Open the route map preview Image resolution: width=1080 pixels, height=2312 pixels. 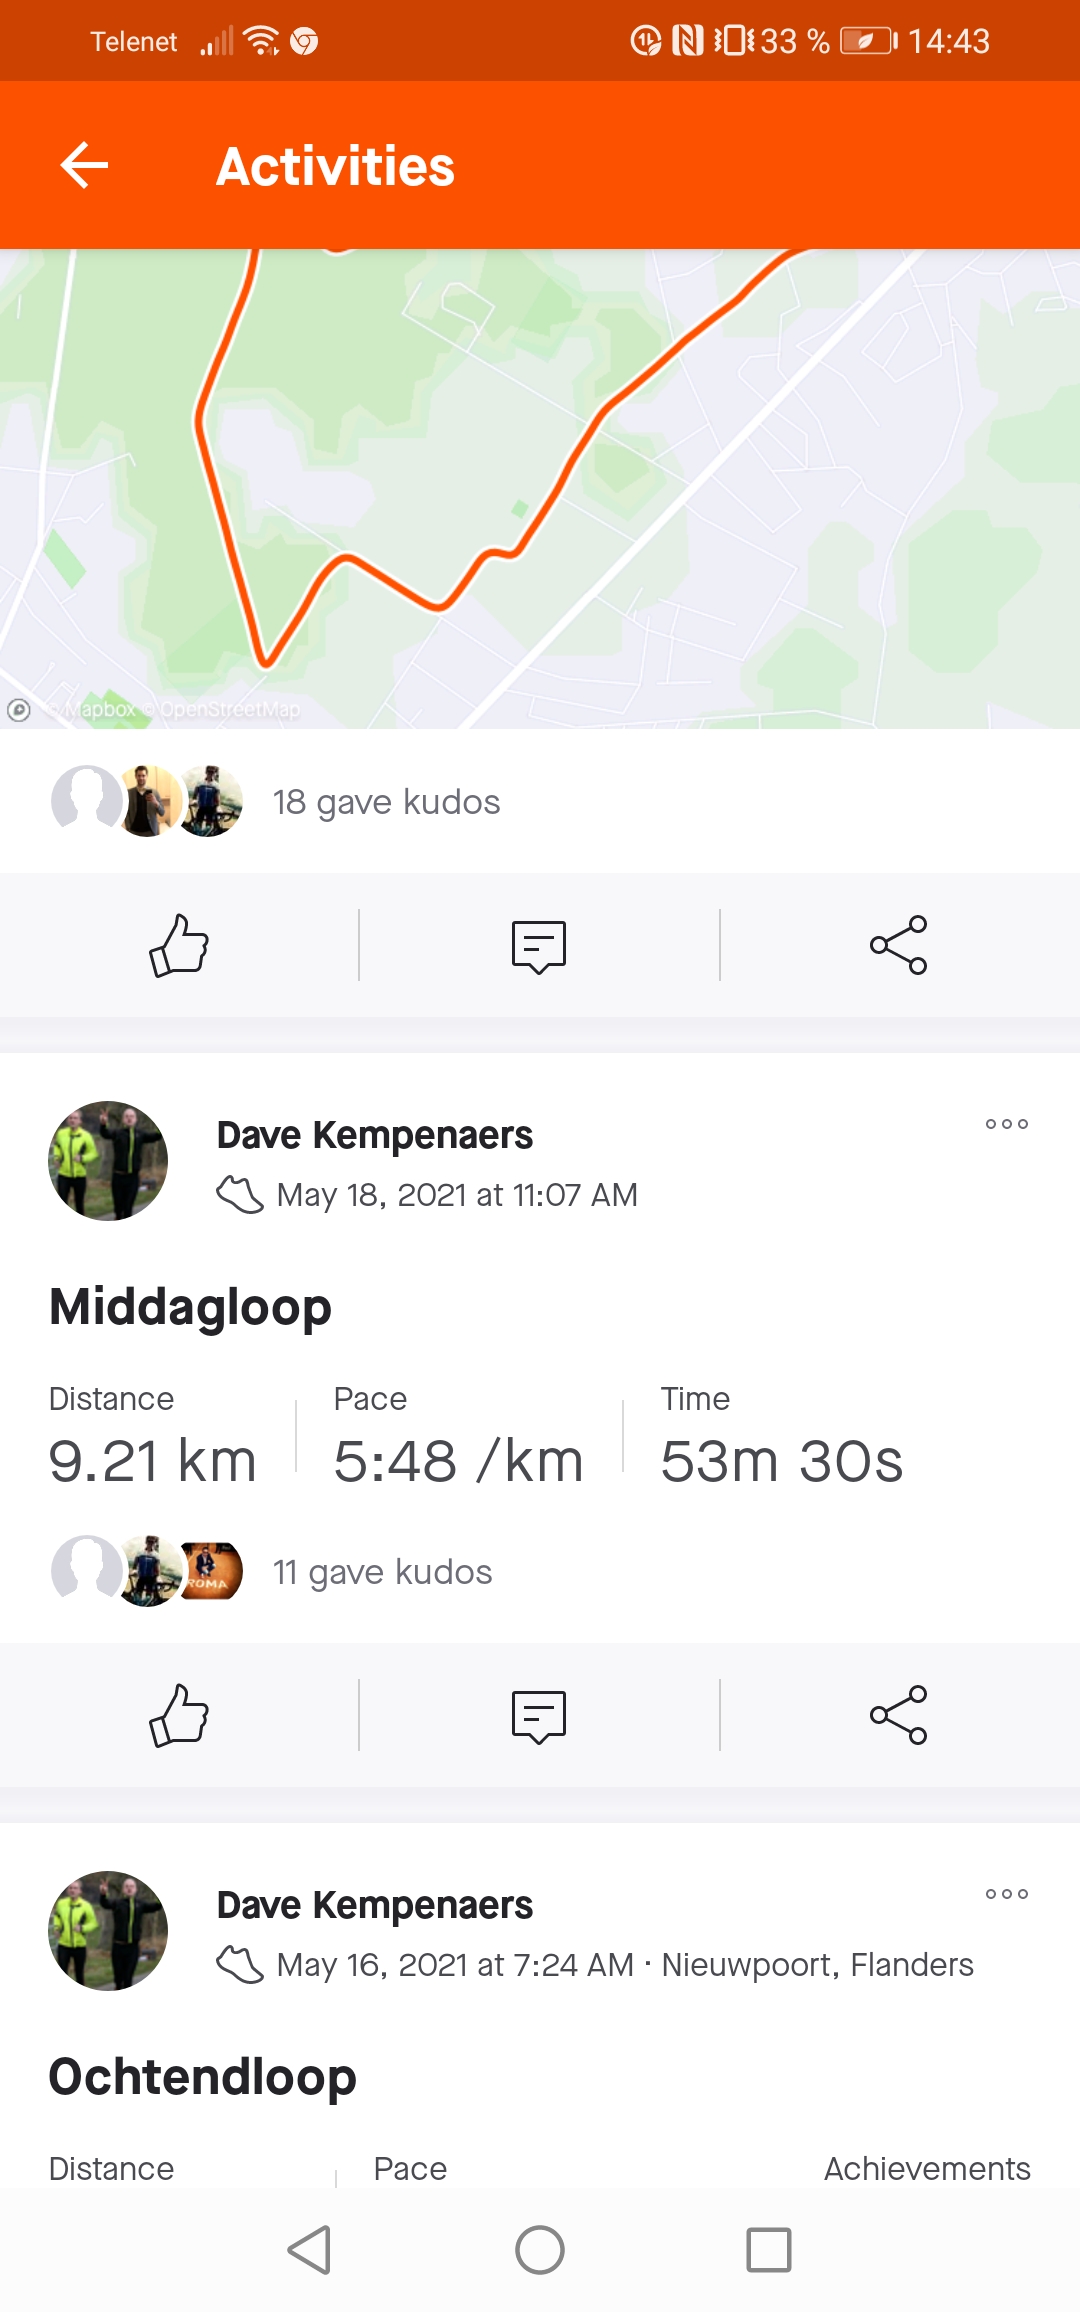[x=540, y=488]
